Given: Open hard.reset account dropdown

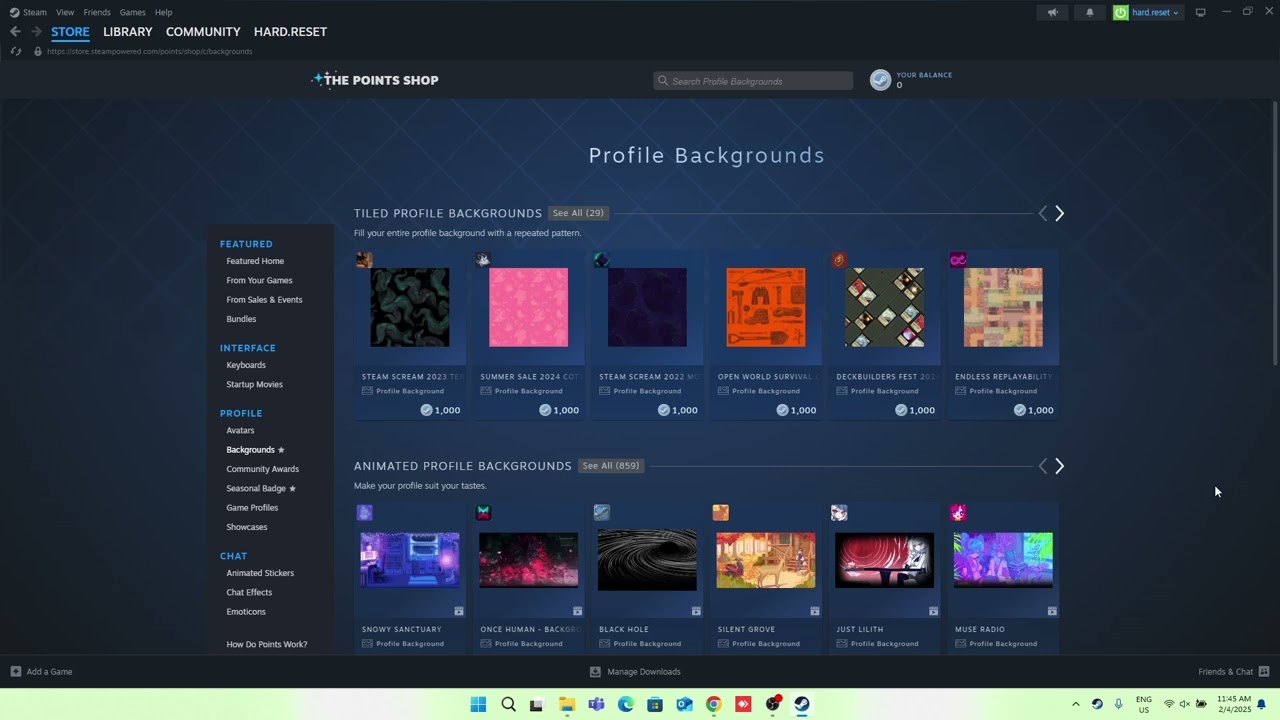Looking at the screenshot, I should tap(1147, 12).
